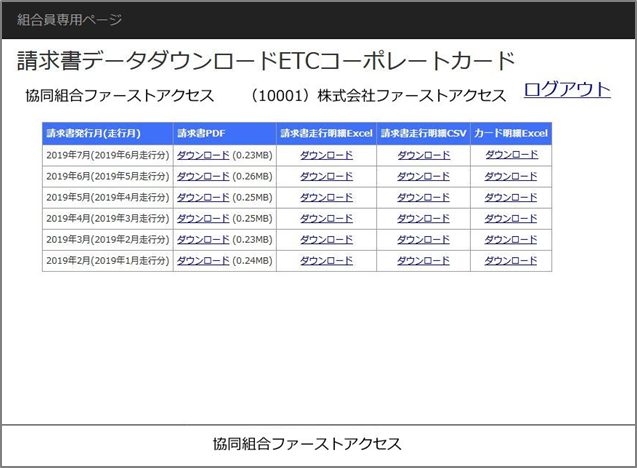Download 請求書走行明細CSV for 2019年7月 row
The image size is (637, 468).
pyautogui.click(x=423, y=155)
